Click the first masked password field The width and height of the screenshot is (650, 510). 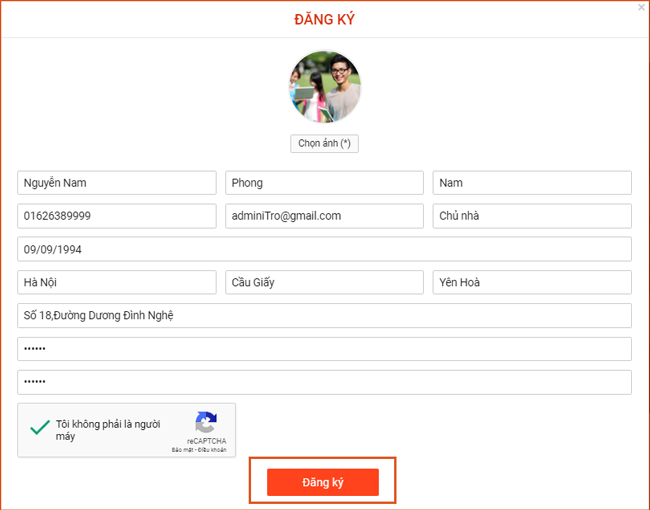click(324, 349)
